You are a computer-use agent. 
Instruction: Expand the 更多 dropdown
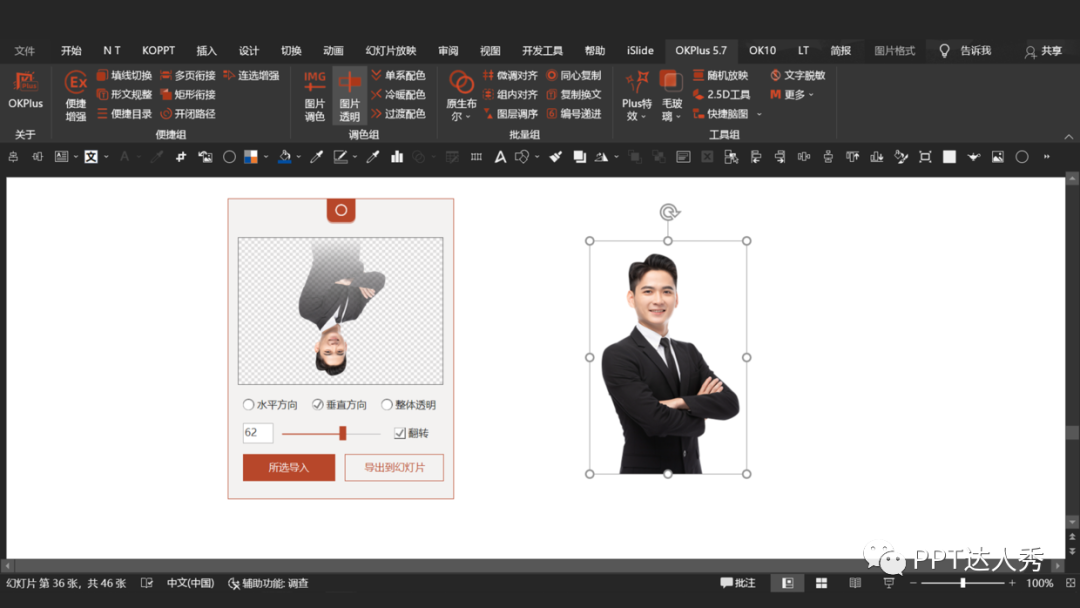point(811,95)
